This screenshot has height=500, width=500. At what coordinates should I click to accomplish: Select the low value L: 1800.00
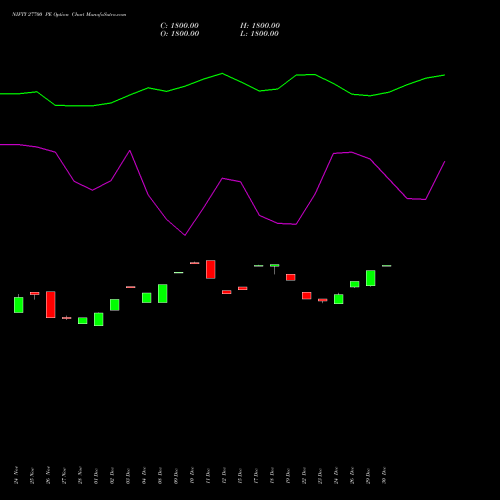(259, 34)
